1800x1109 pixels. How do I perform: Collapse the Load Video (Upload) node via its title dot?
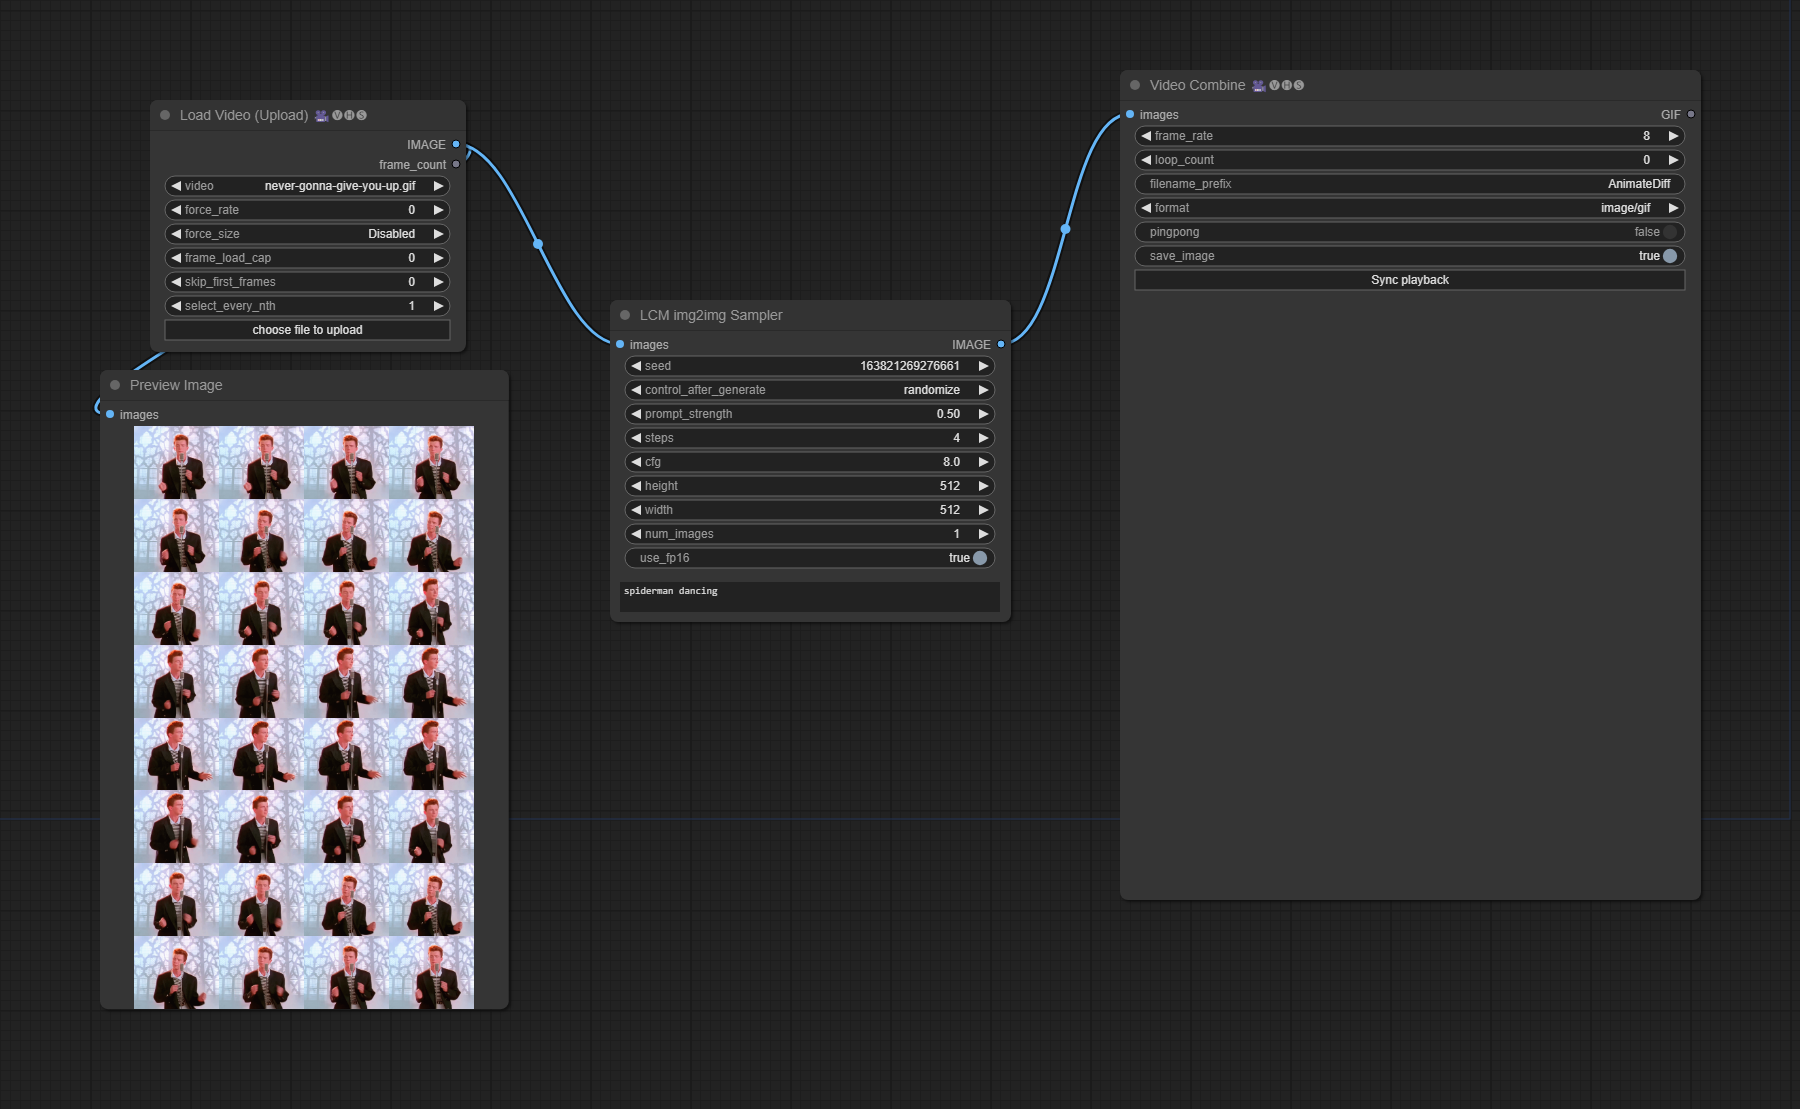point(165,115)
